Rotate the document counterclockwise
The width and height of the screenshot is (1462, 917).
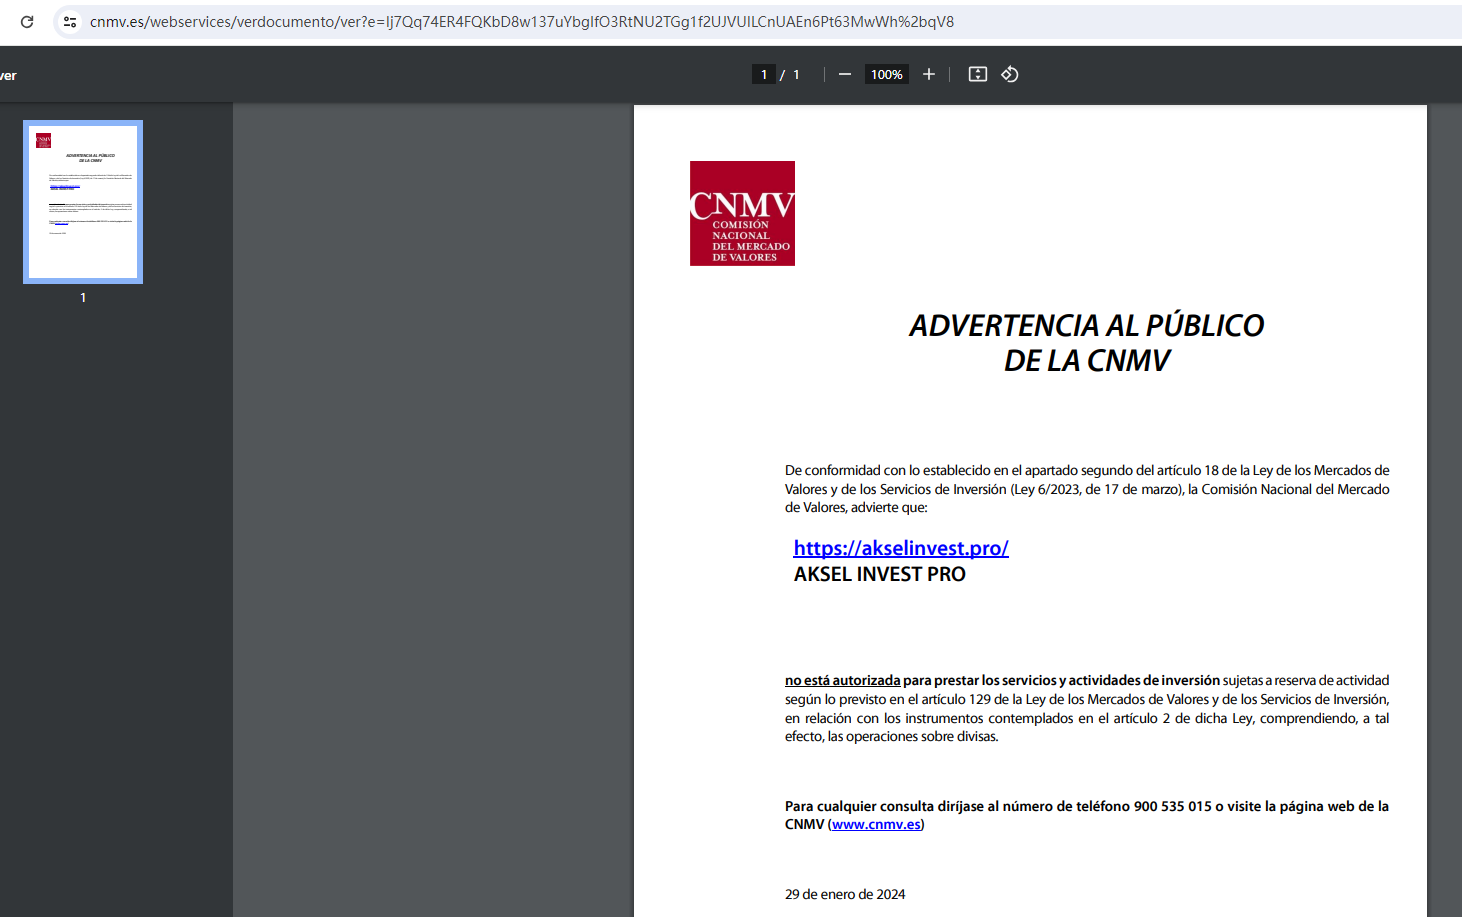(1010, 74)
